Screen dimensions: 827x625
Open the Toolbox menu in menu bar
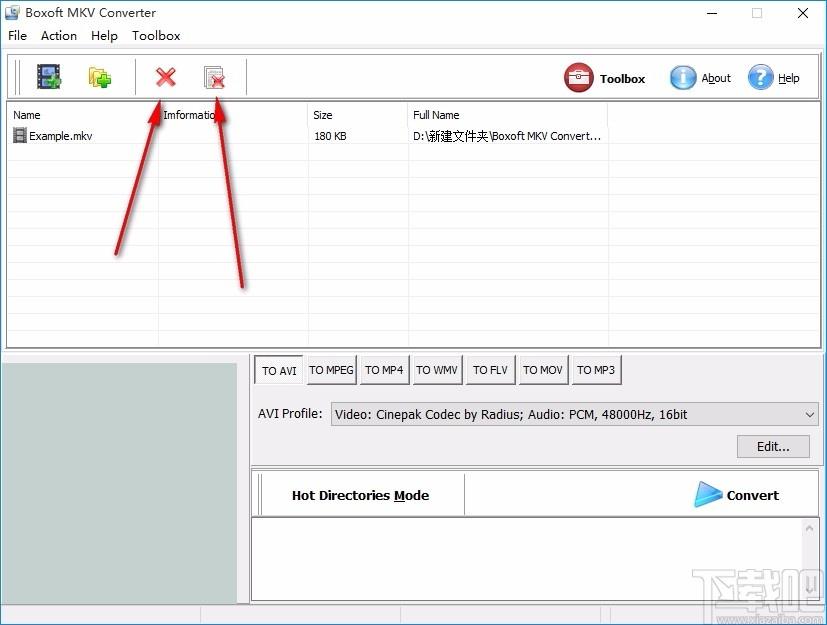pyautogui.click(x=156, y=36)
